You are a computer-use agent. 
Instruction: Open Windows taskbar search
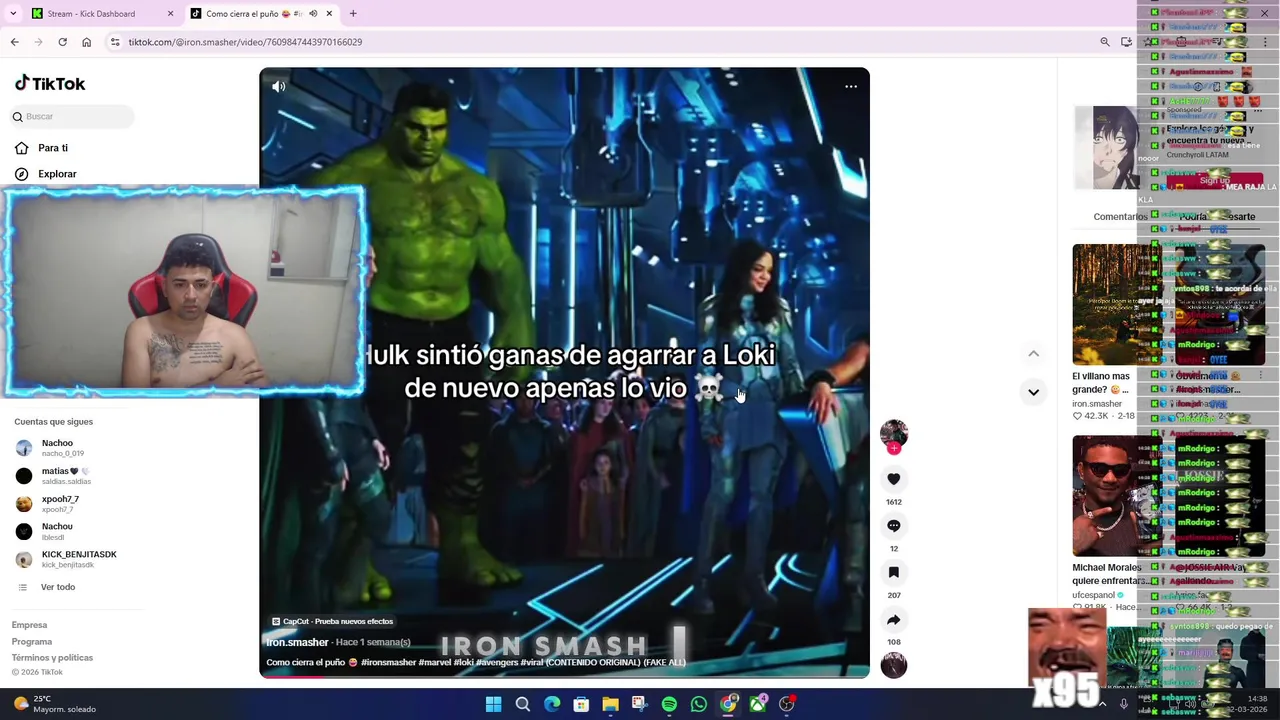pos(522,704)
